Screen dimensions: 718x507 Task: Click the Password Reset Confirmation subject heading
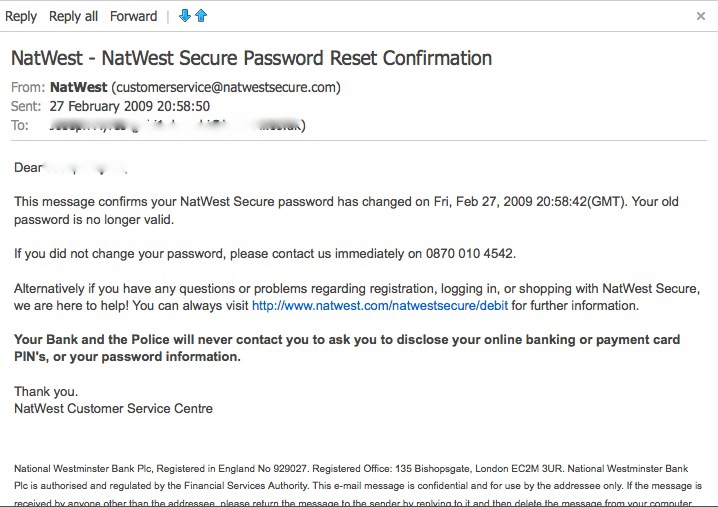point(251,58)
